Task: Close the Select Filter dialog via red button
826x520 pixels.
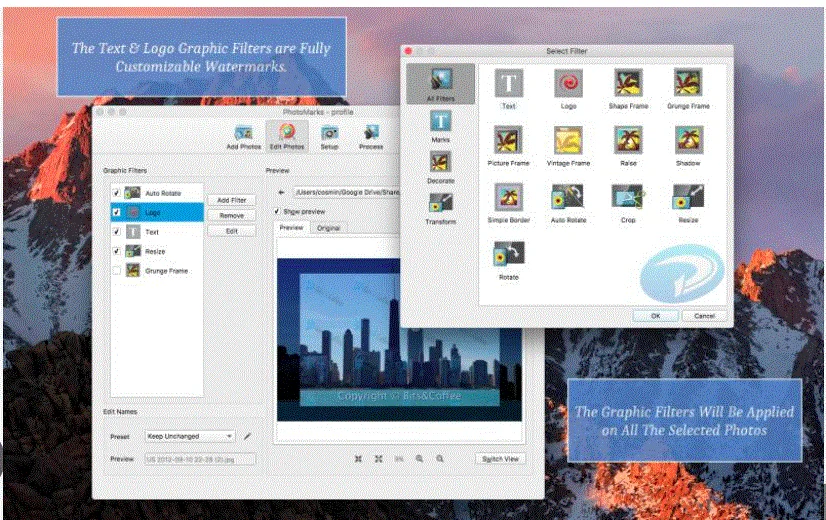Action: click(408, 51)
